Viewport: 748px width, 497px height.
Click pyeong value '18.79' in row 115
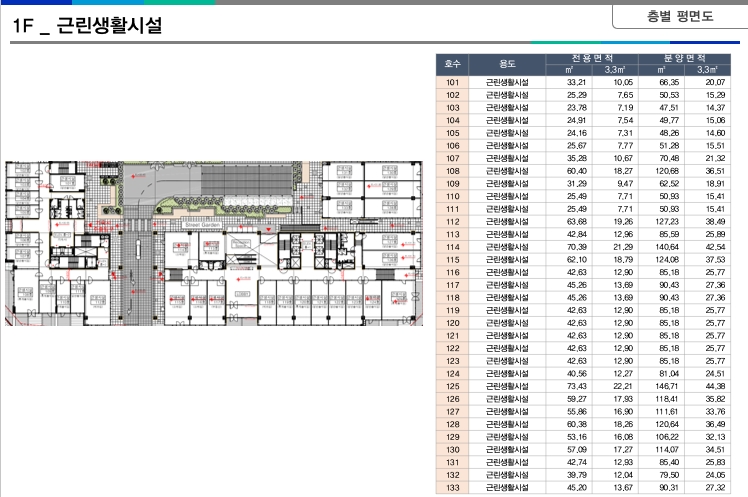click(623, 259)
